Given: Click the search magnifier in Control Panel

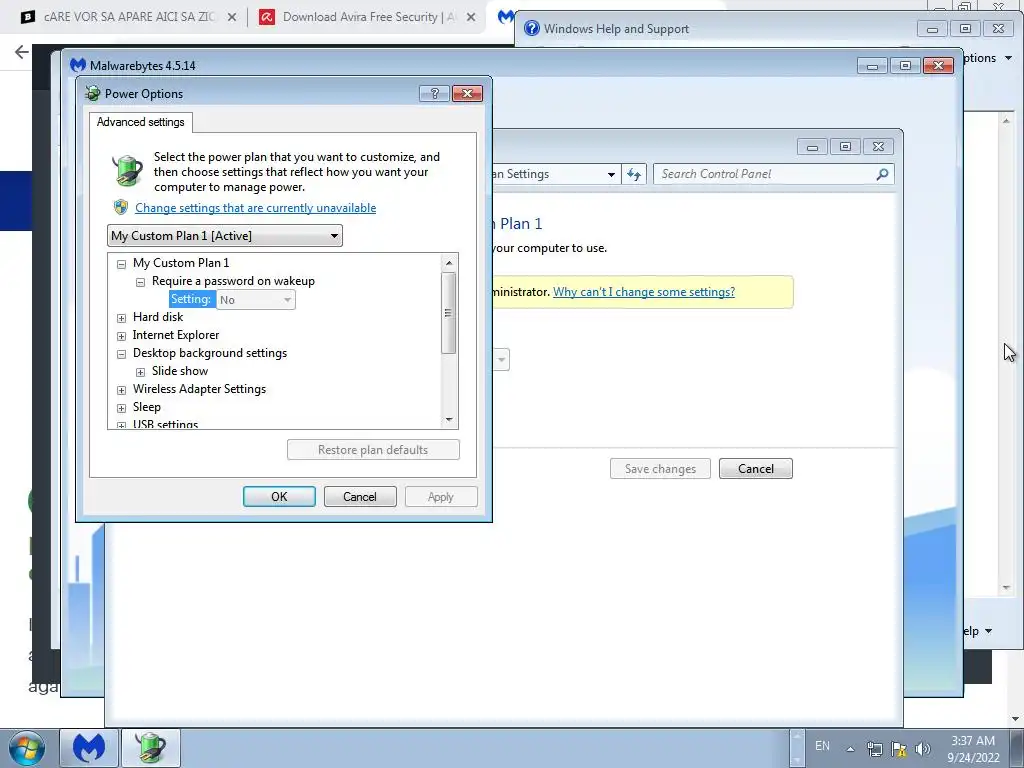Looking at the screenshot, I should click(882, 174).
